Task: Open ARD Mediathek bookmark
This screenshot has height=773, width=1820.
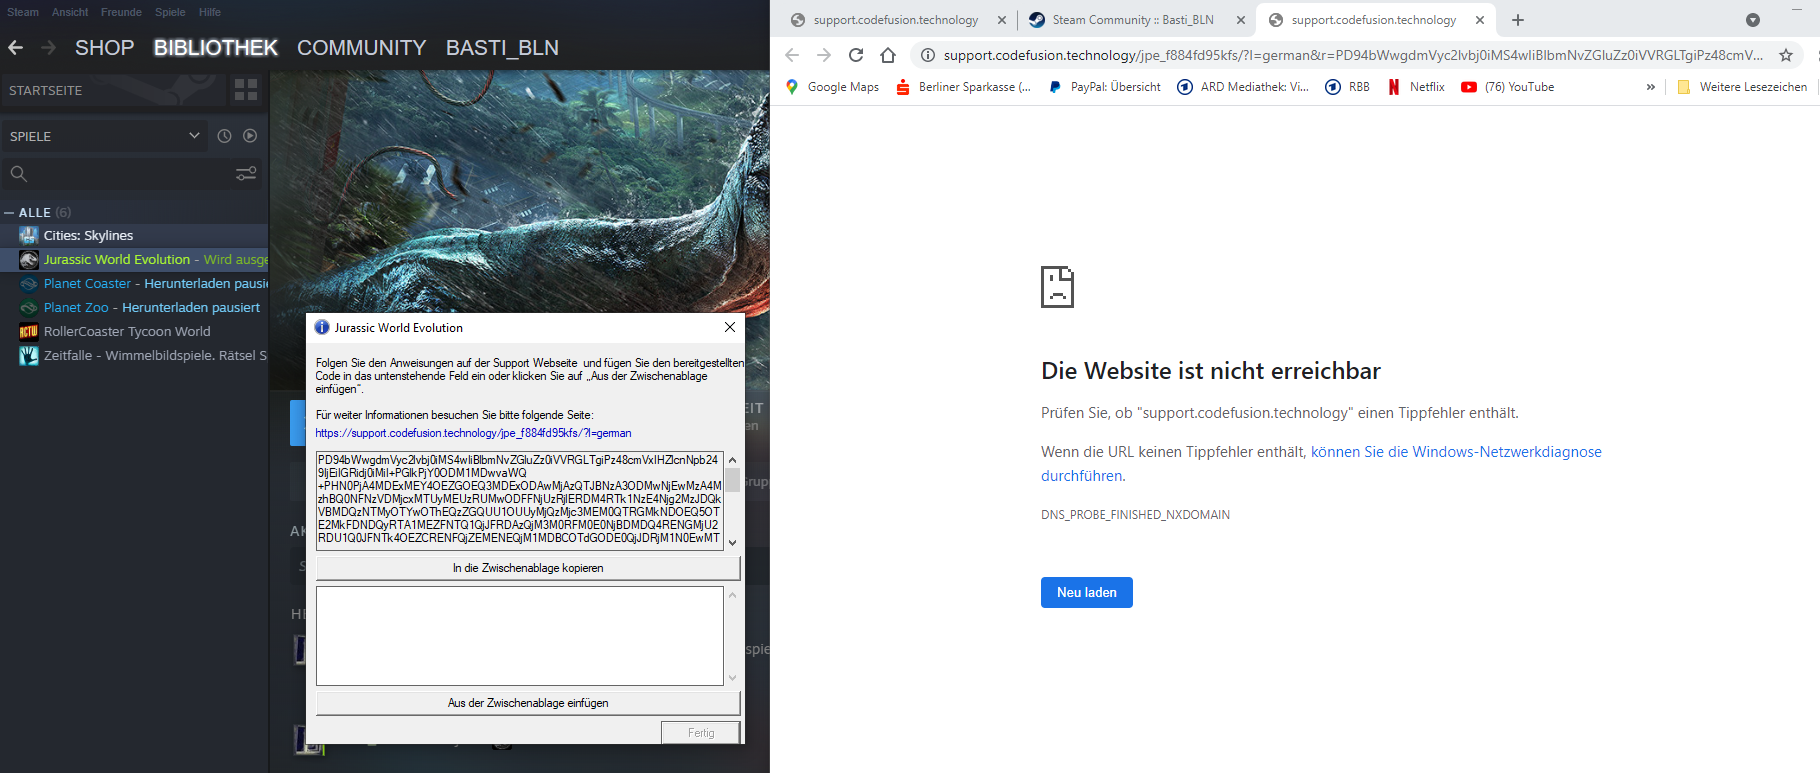Action: 1243,87
